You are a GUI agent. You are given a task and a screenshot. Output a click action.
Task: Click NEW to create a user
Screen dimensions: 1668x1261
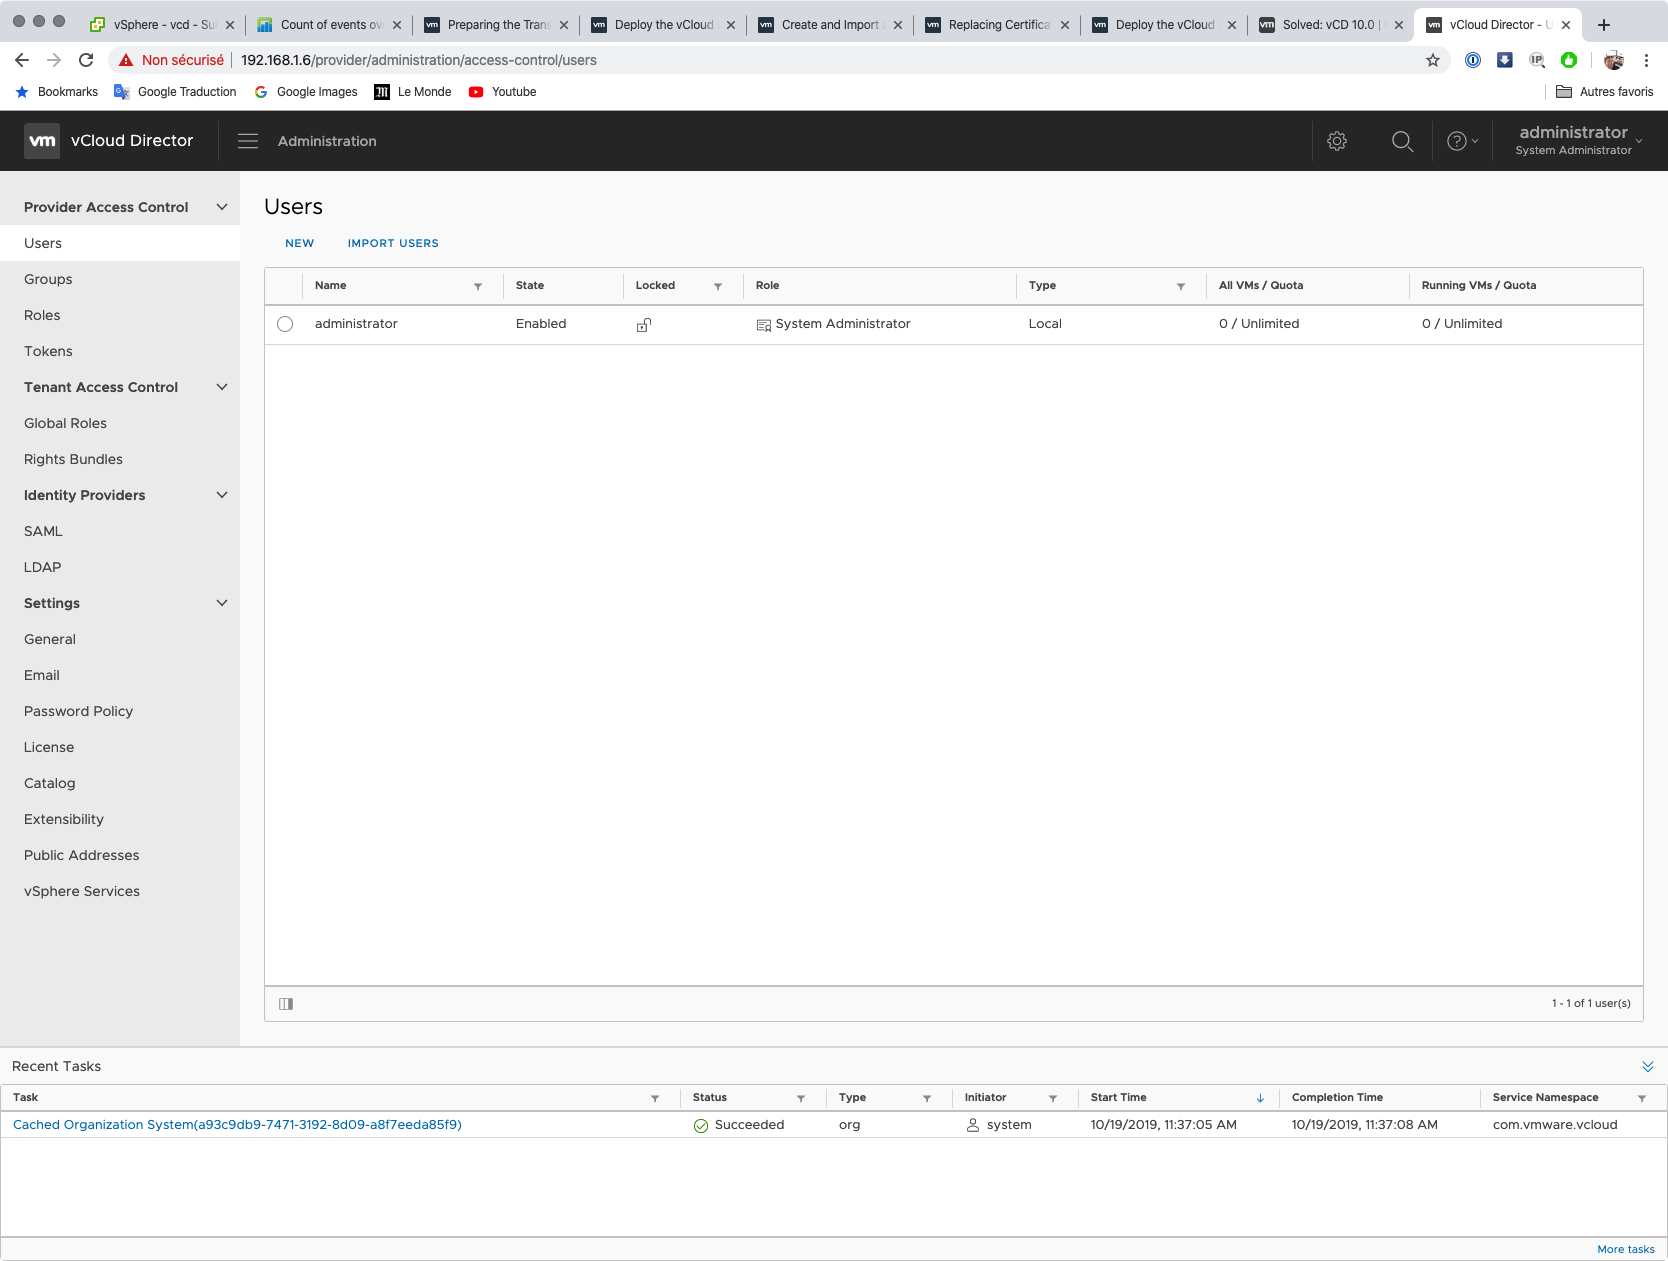click(x=300, y=243)
